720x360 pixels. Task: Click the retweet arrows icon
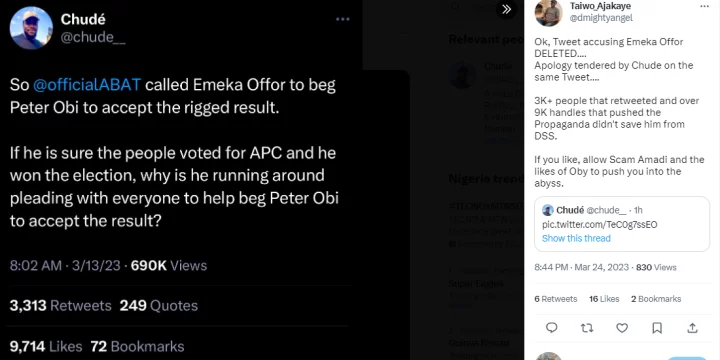[x=587, y=327]
